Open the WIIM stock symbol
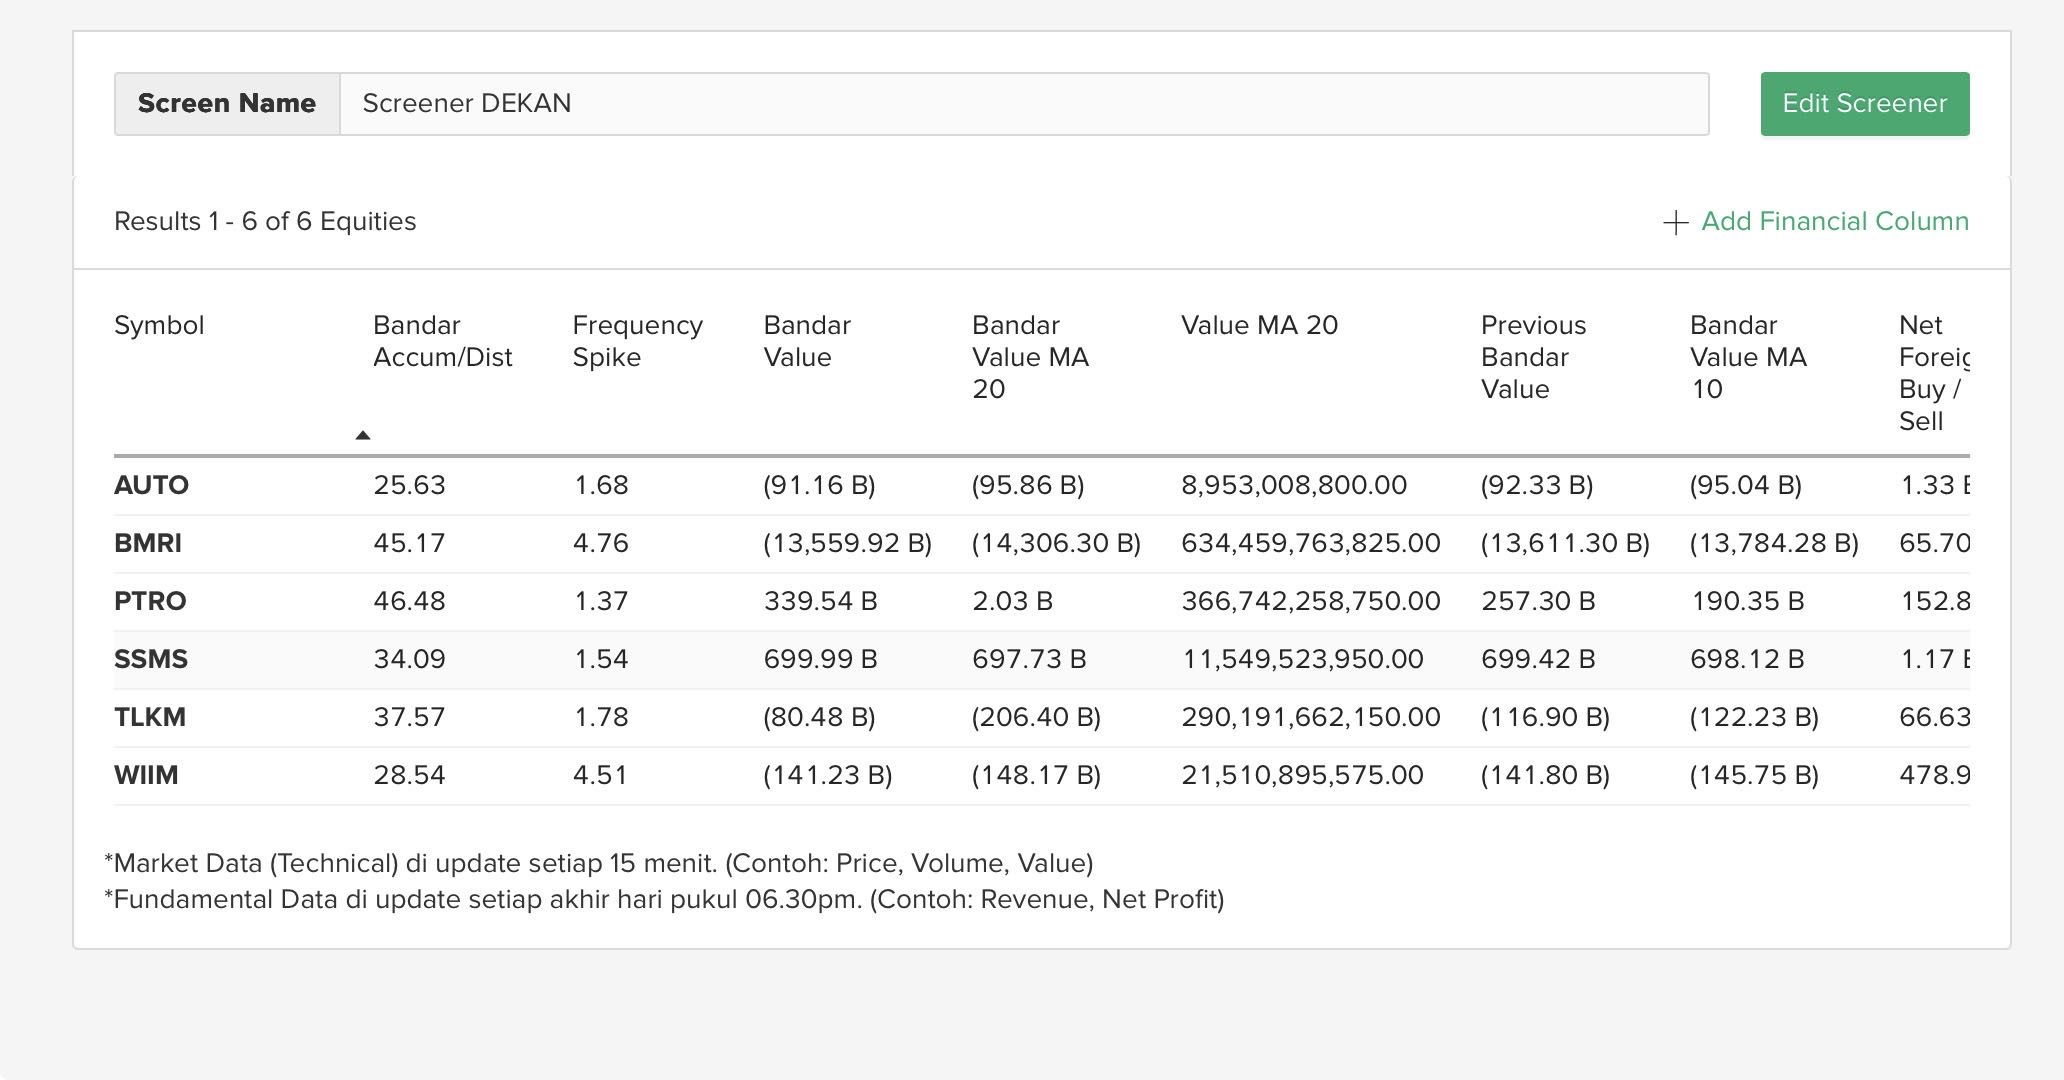 click(x=146, y=775)
